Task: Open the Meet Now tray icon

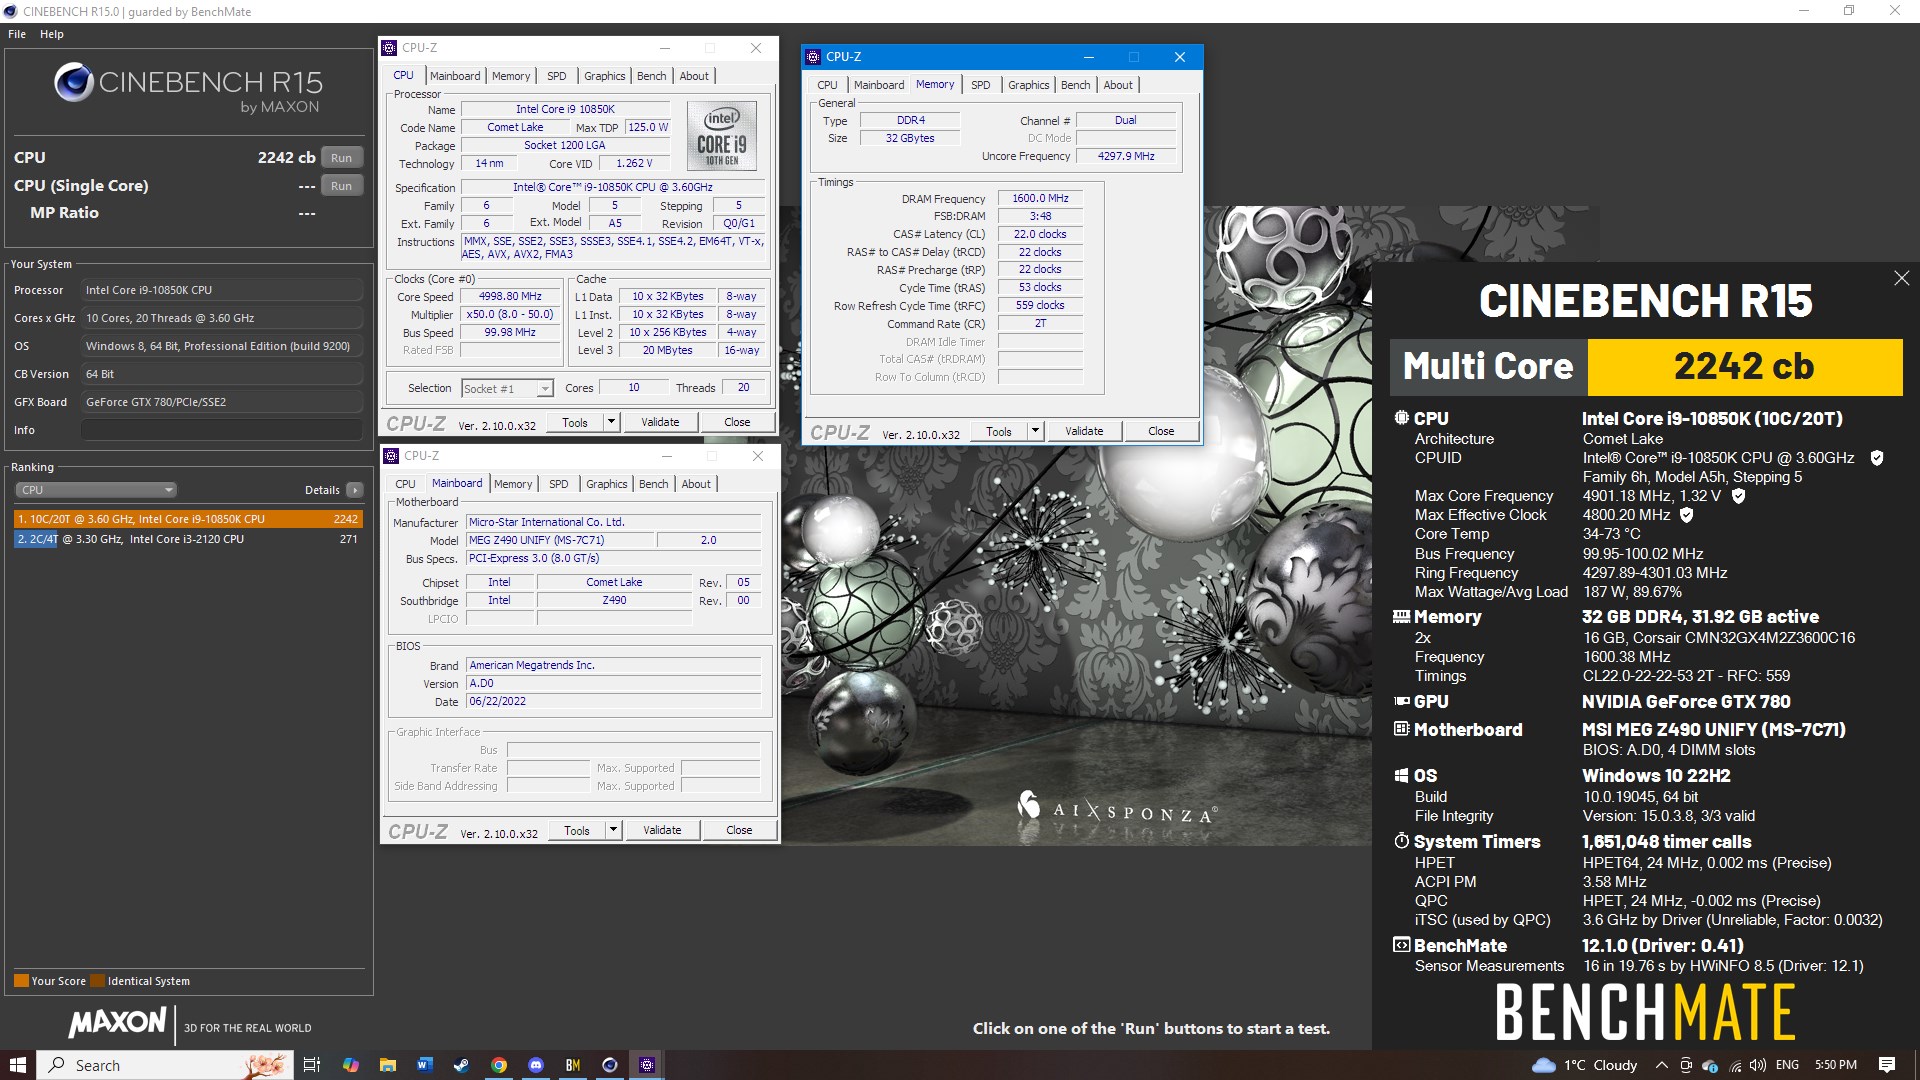Action: point(1686,1065)
